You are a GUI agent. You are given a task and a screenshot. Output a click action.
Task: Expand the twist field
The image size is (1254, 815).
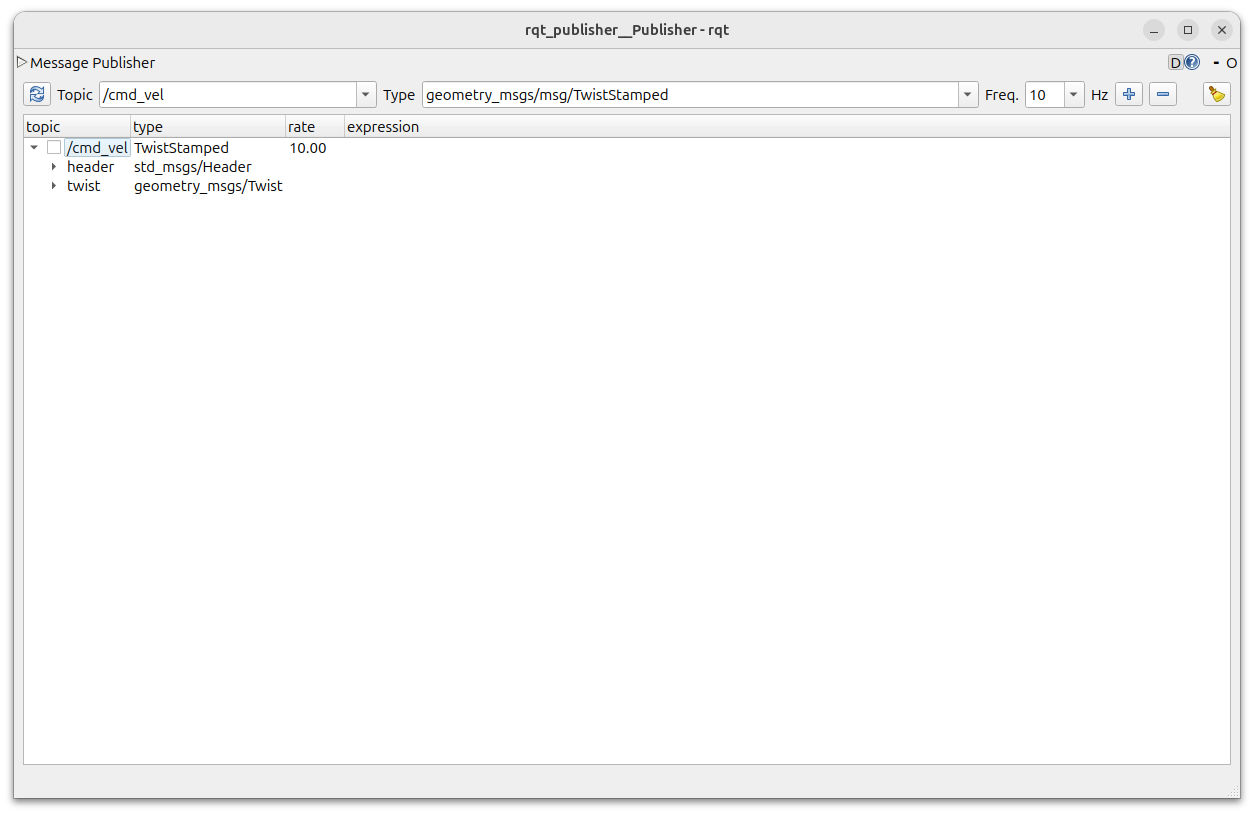point(54,186)
